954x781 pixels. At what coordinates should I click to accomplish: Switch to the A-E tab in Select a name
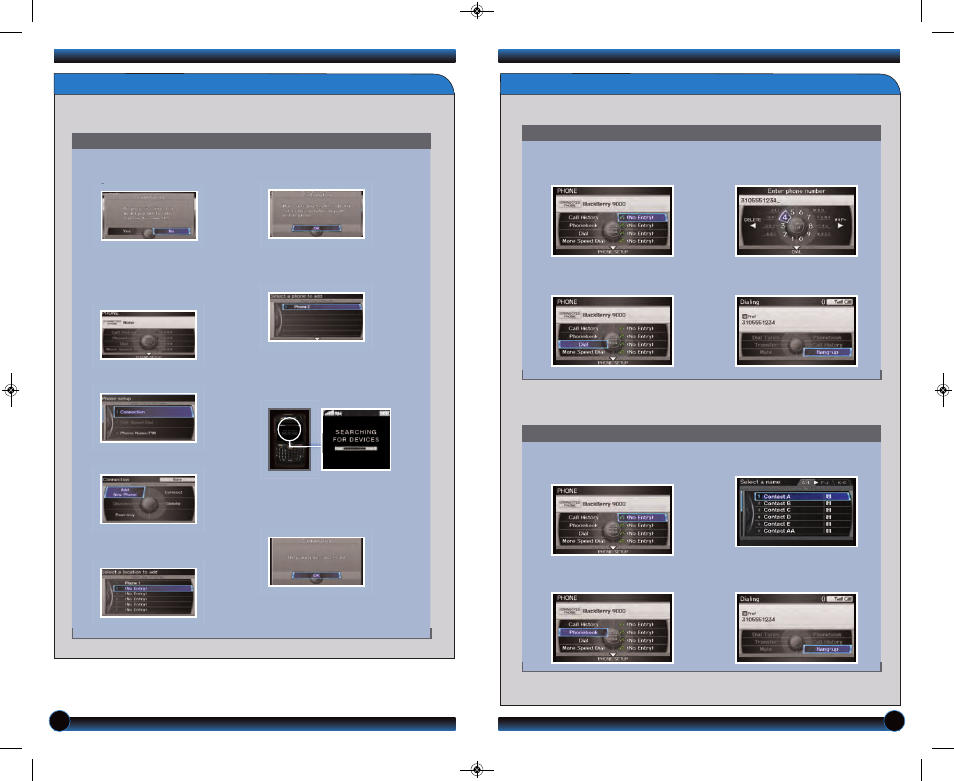[x=806, y=482]
